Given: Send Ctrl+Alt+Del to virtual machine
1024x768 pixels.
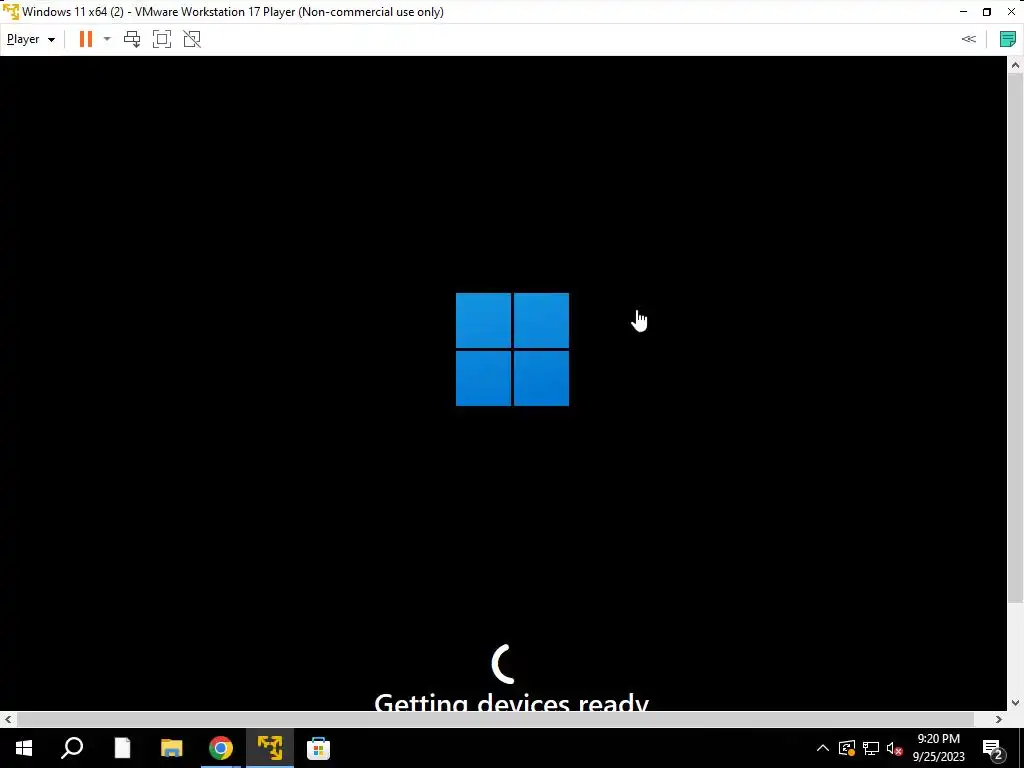Looking at the screenshot, I should point(132,39).
